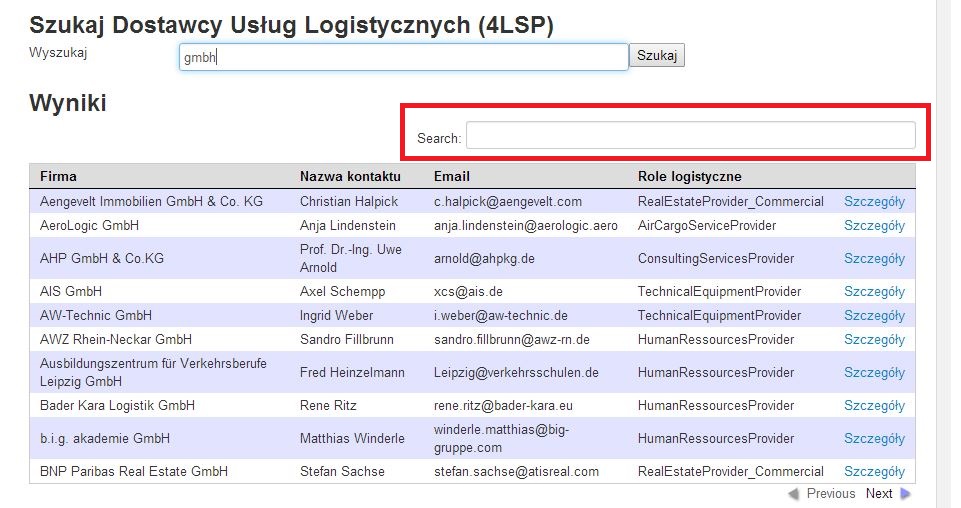The height and width of the screenshot is (508, 961).
Task: Select the Aengevelt Immobilien GmbH & Co. KG cell
Action: coord(151,202)
